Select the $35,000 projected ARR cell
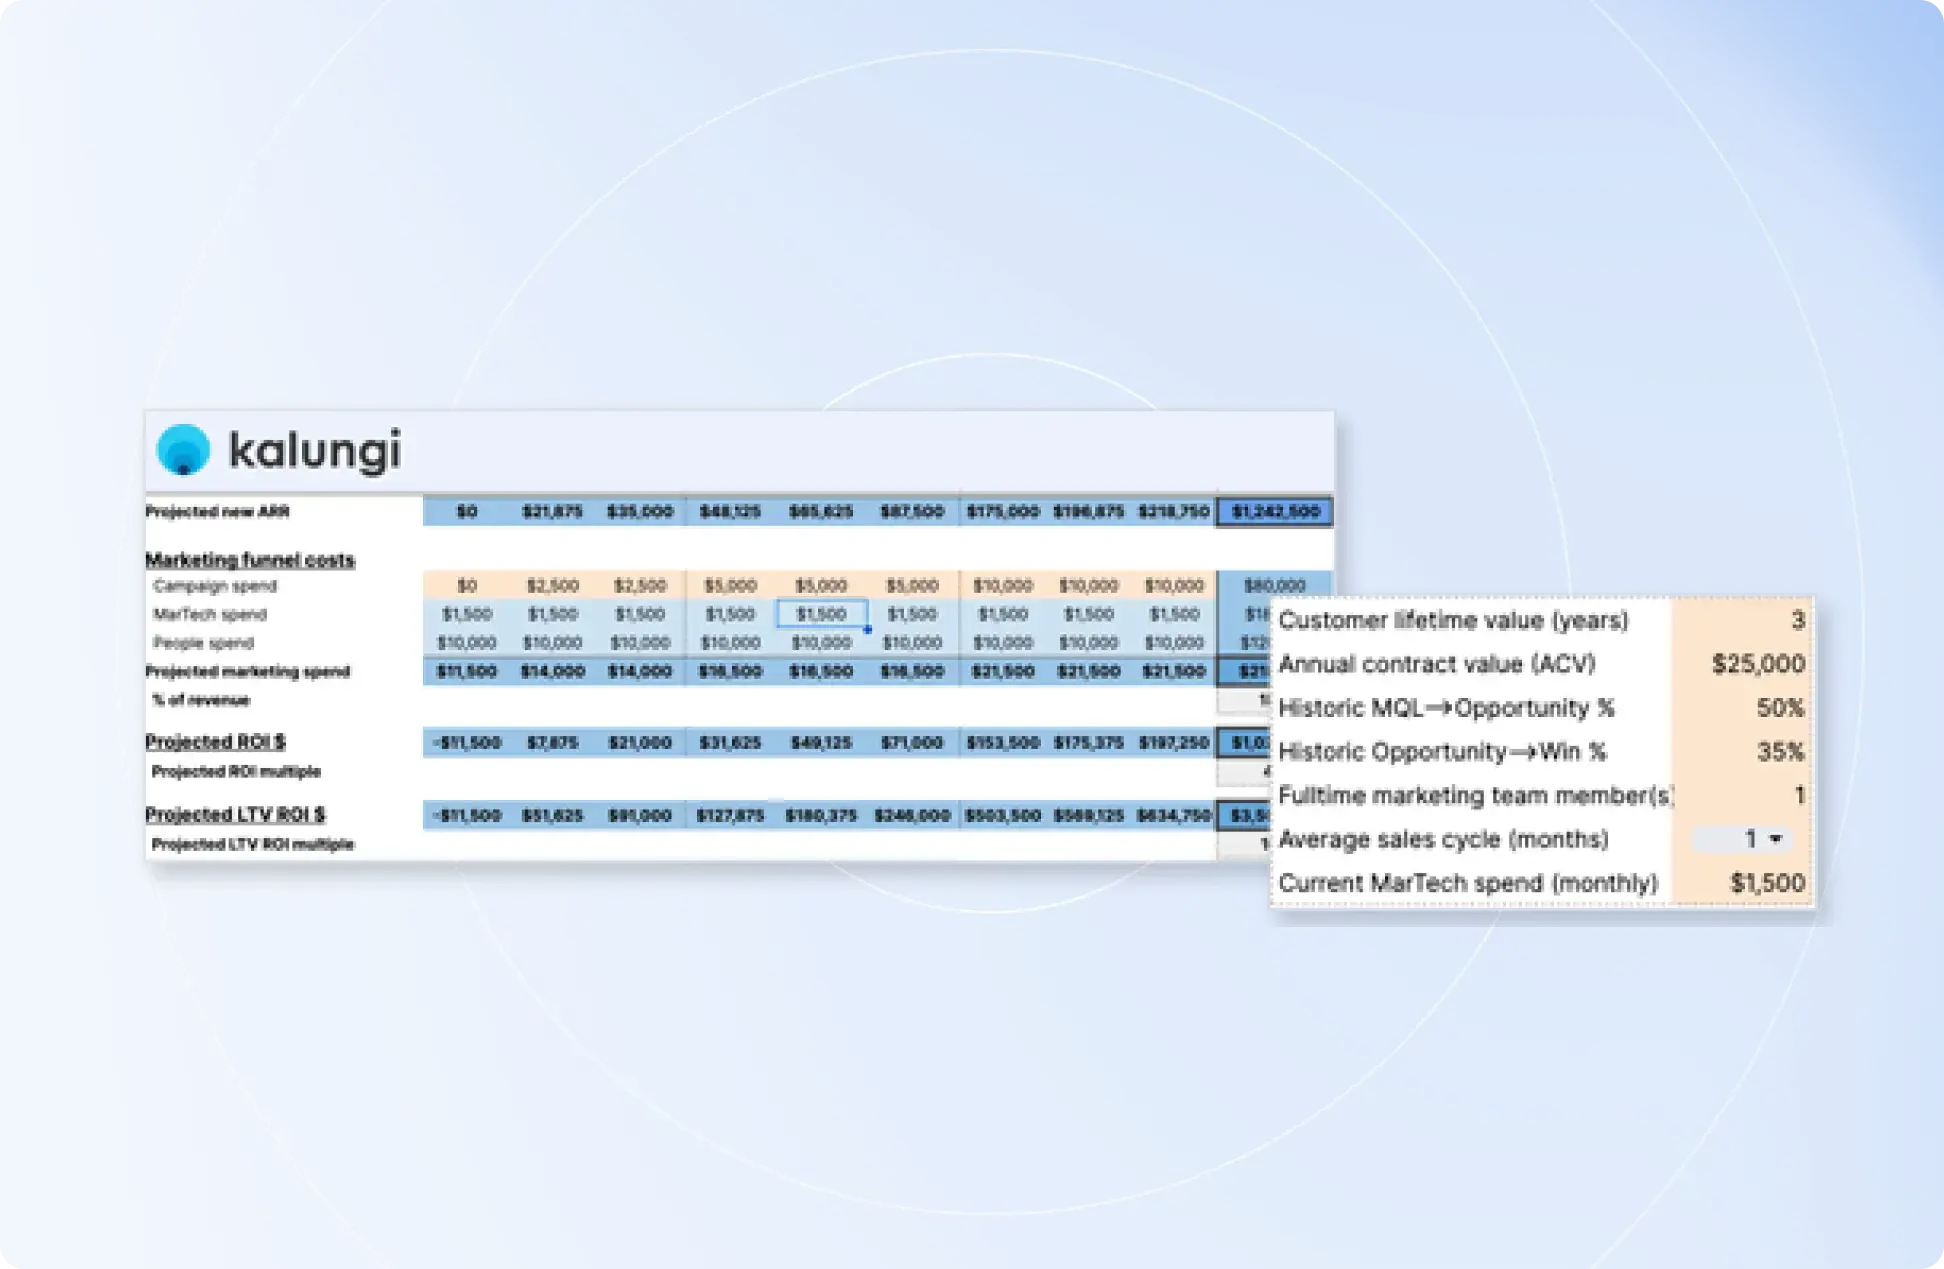The image size is (1944, 1269). (640, 511)
